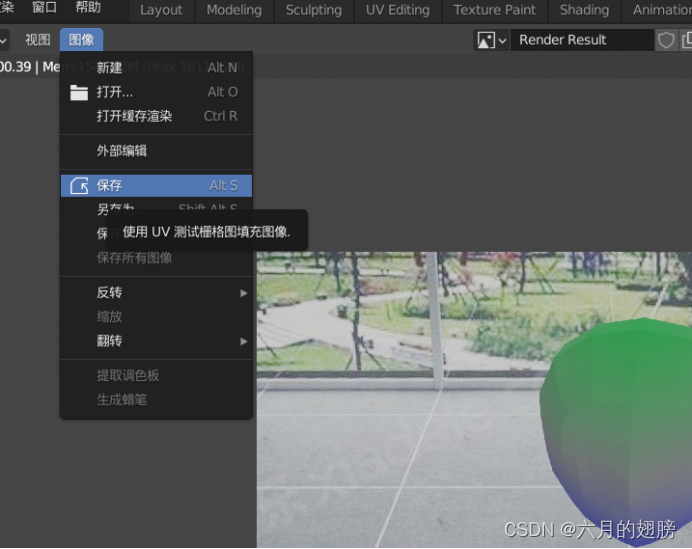Select 缩放 menu entry
The width and height of the screenshot is (692, 549).
pyautogui.click(x=156, y=317)
